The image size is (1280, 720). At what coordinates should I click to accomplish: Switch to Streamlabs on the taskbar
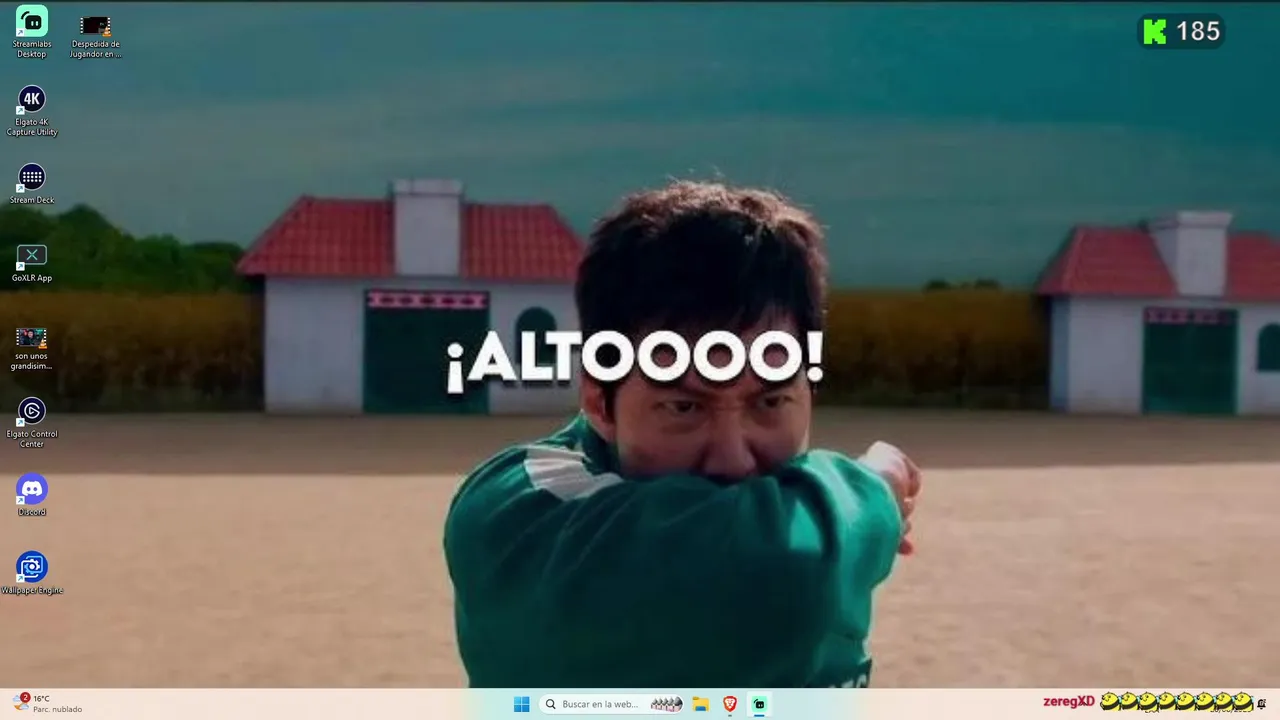[x=759, y=704]
